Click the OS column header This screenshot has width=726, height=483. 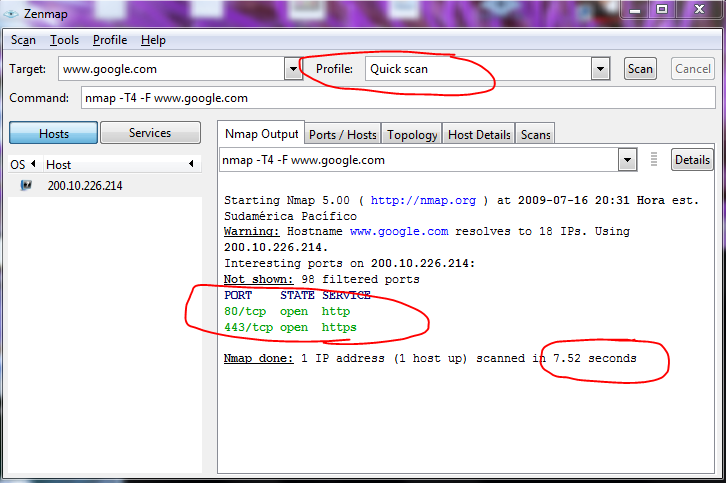point(25,164)
